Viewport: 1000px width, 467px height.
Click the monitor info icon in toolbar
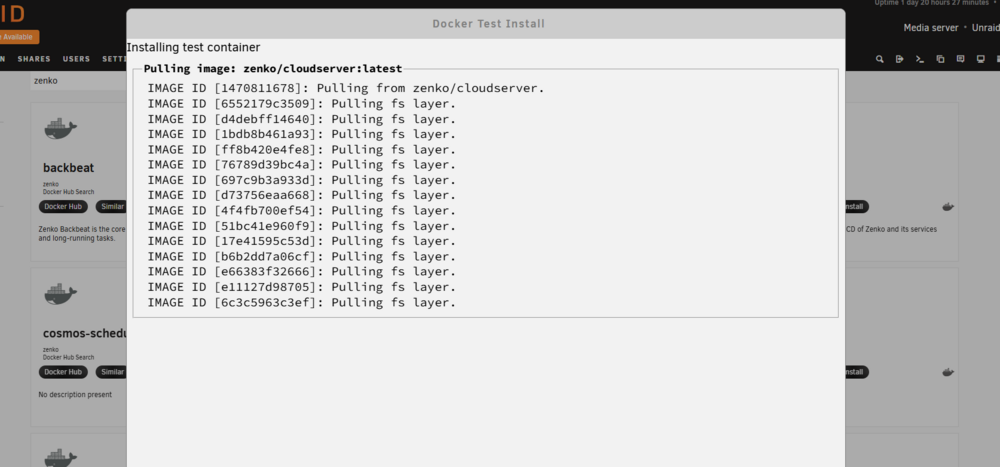pyautogui.click(x=981, y=59)
